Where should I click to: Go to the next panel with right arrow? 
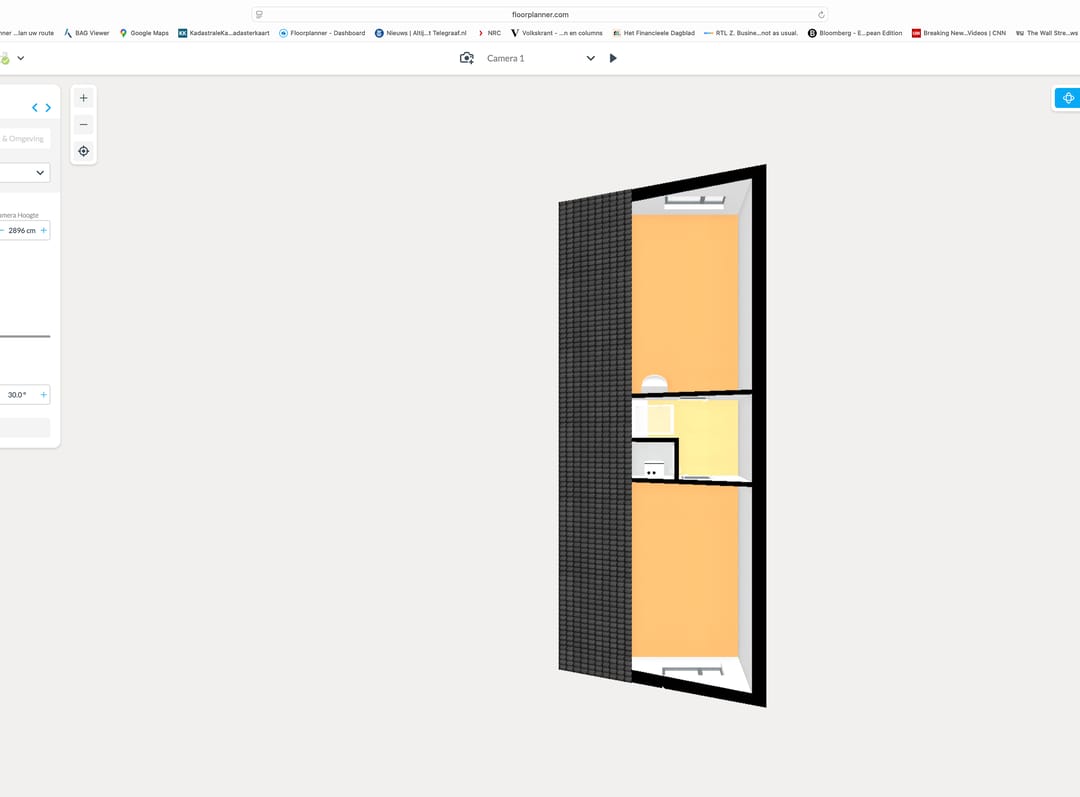pyautogui.click(x=48, y=108)
